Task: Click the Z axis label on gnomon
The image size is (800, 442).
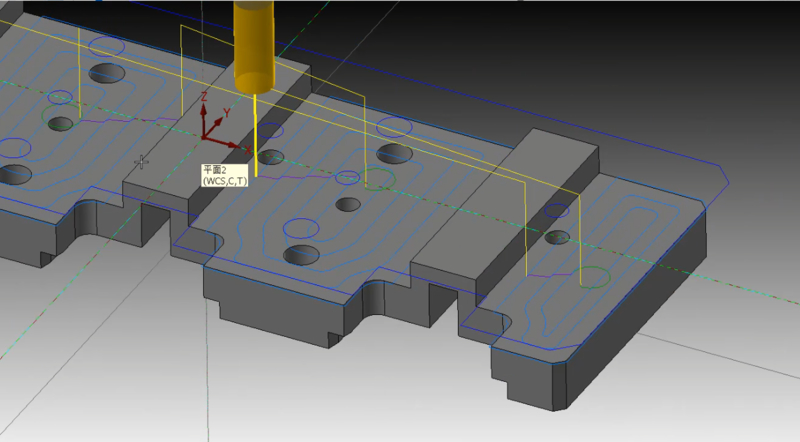Action: coord(204,97)
